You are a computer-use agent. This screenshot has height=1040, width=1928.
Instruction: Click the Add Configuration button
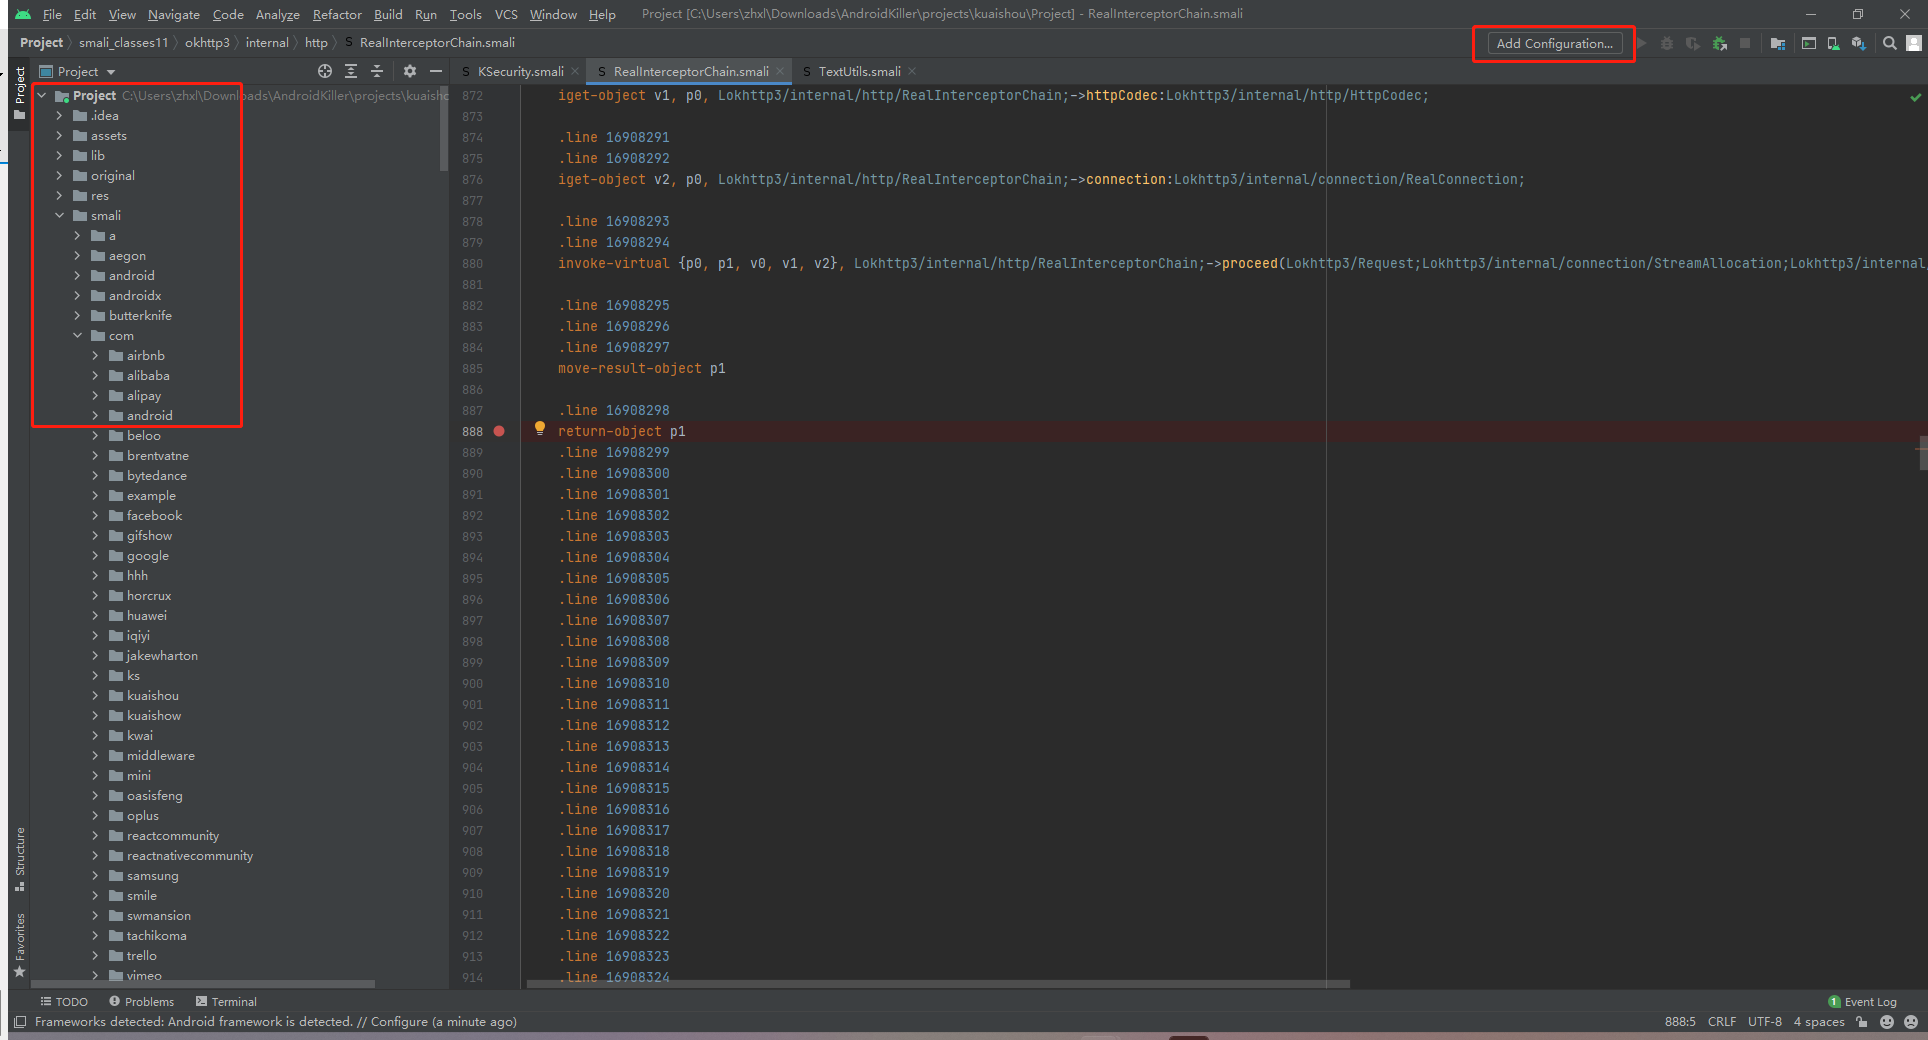coord(1554,43)
